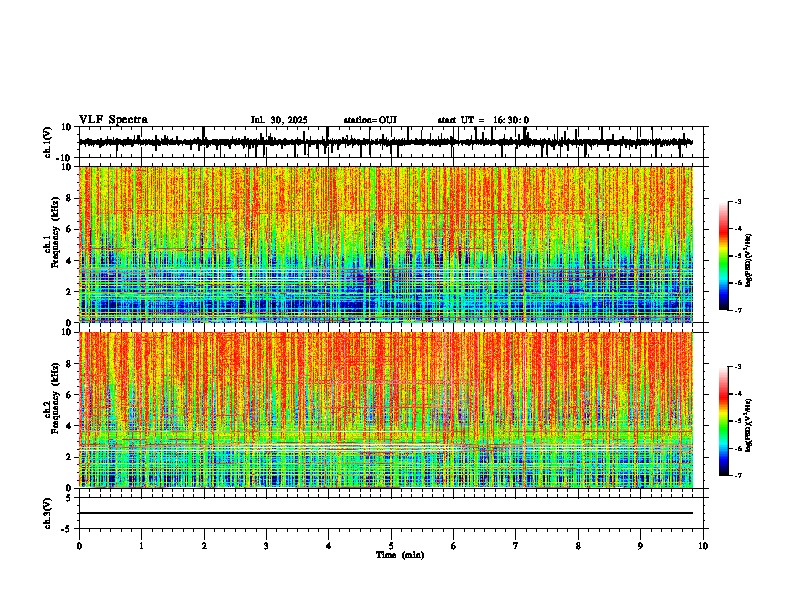Click the ch.1 spectrogram plot
Screen dimensions: 792x612
(x=386, y=244)
